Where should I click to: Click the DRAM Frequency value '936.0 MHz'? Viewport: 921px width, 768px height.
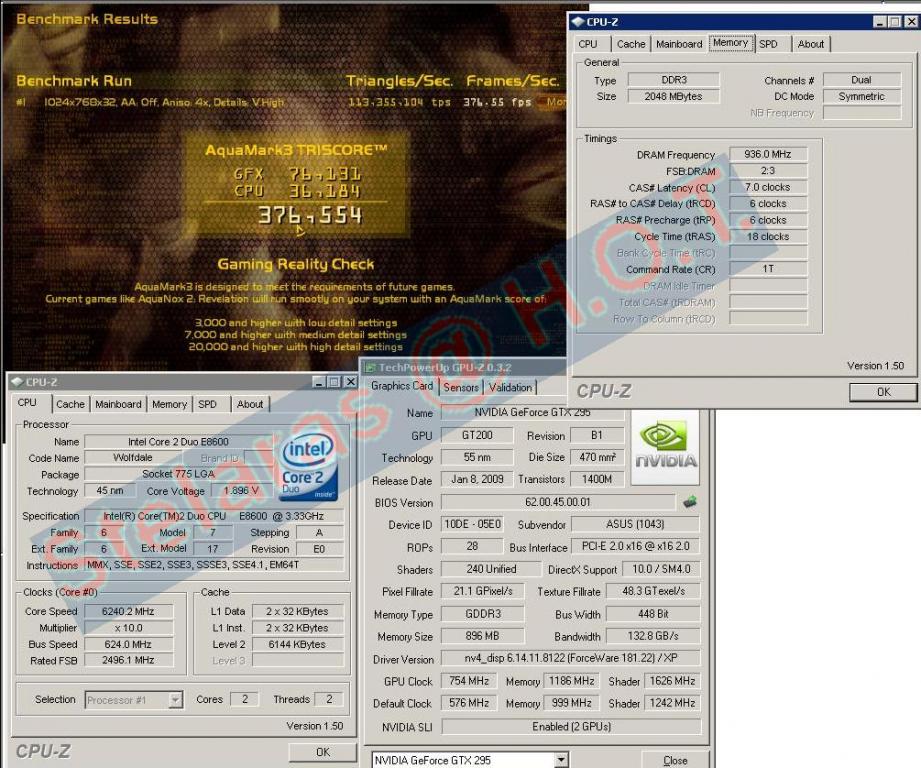click(x=768, y=154)
